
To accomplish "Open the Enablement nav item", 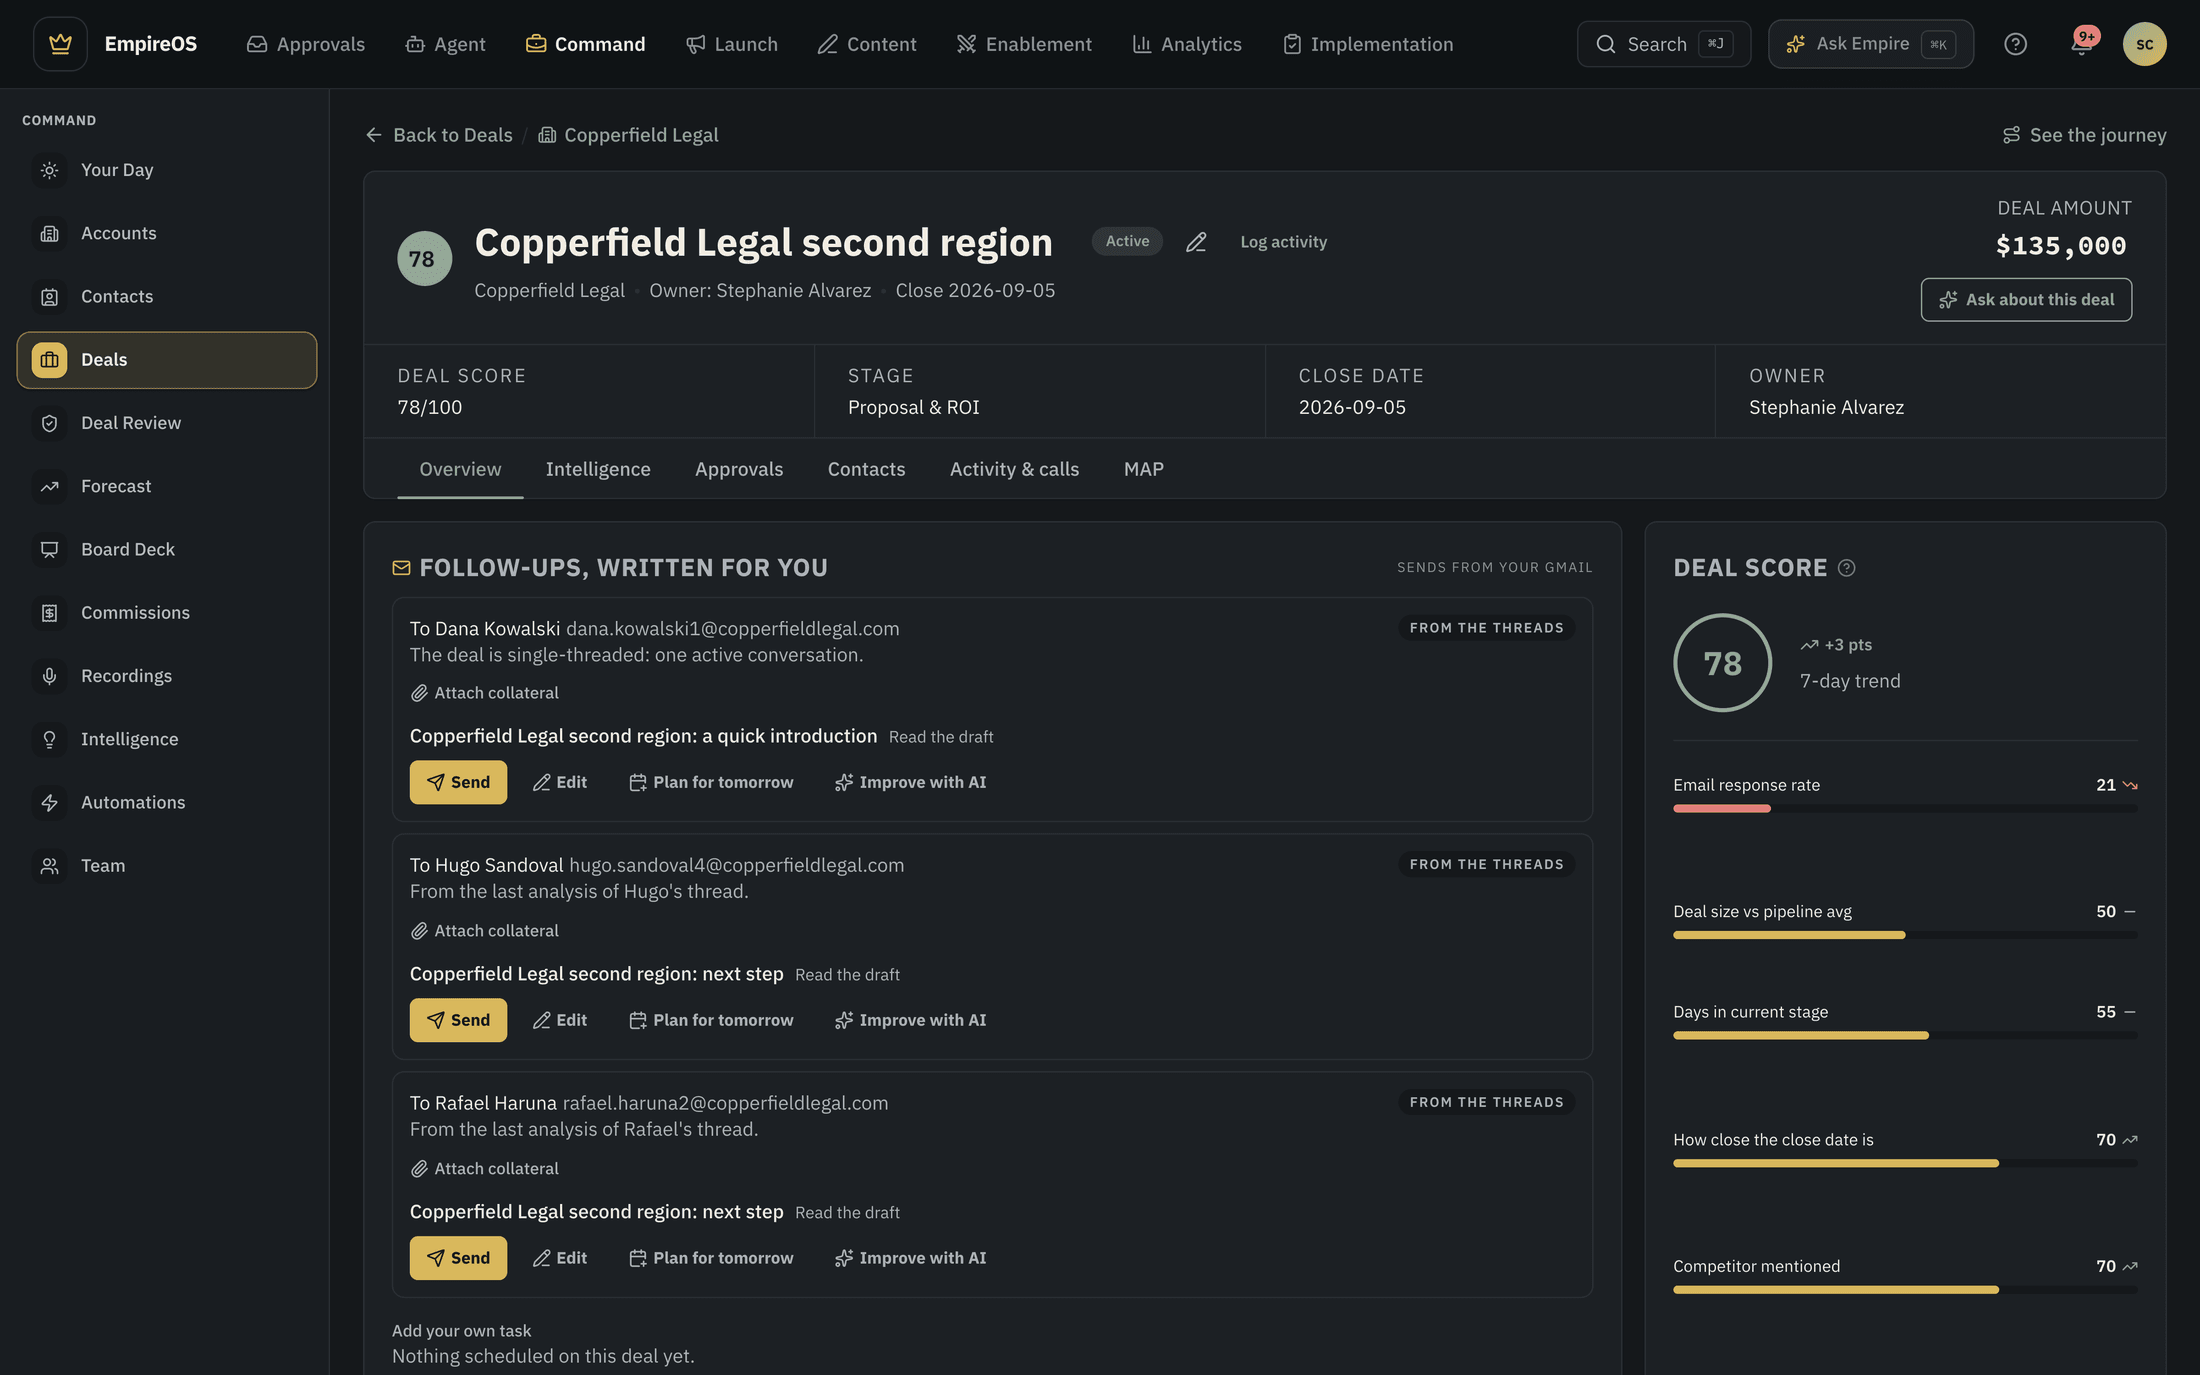I will click(x=1024, y=44).
